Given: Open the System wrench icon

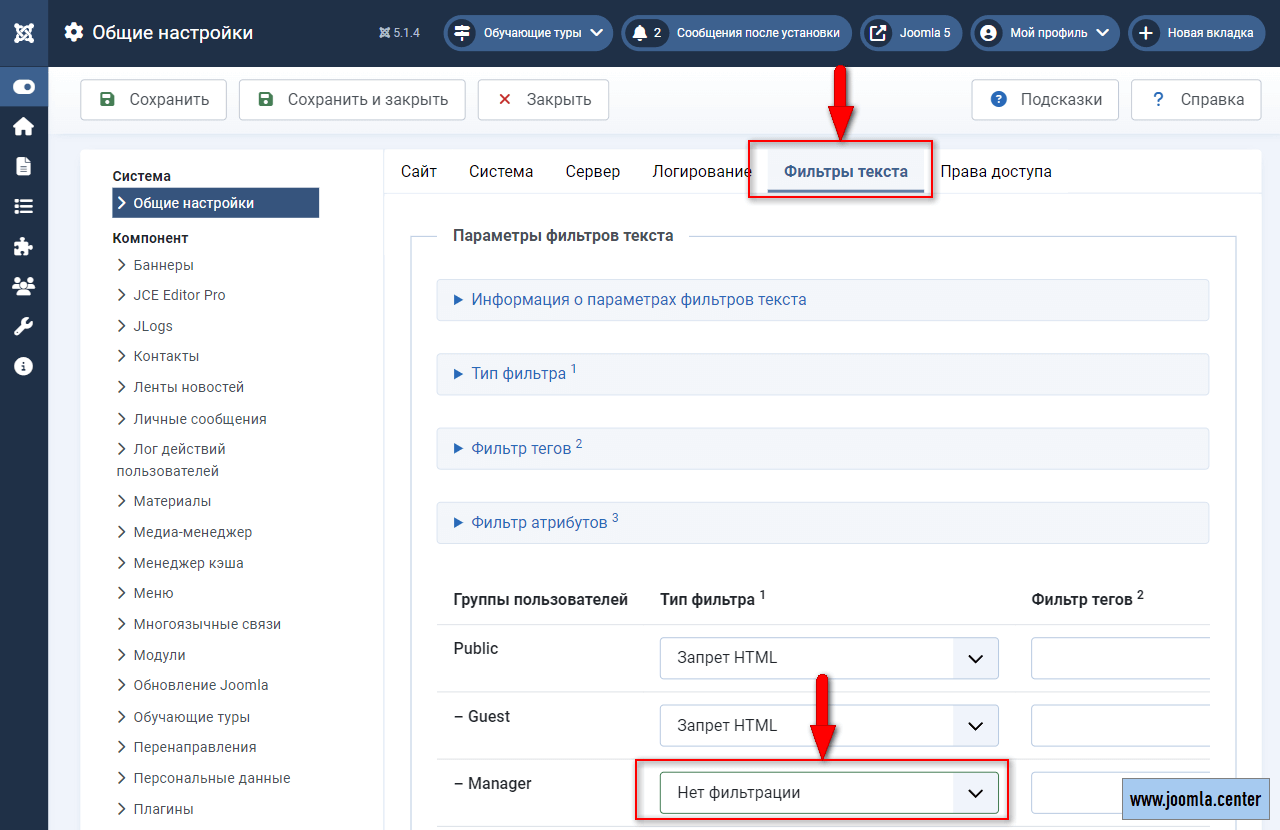Looking at the screenshot, I should point(24,326).
